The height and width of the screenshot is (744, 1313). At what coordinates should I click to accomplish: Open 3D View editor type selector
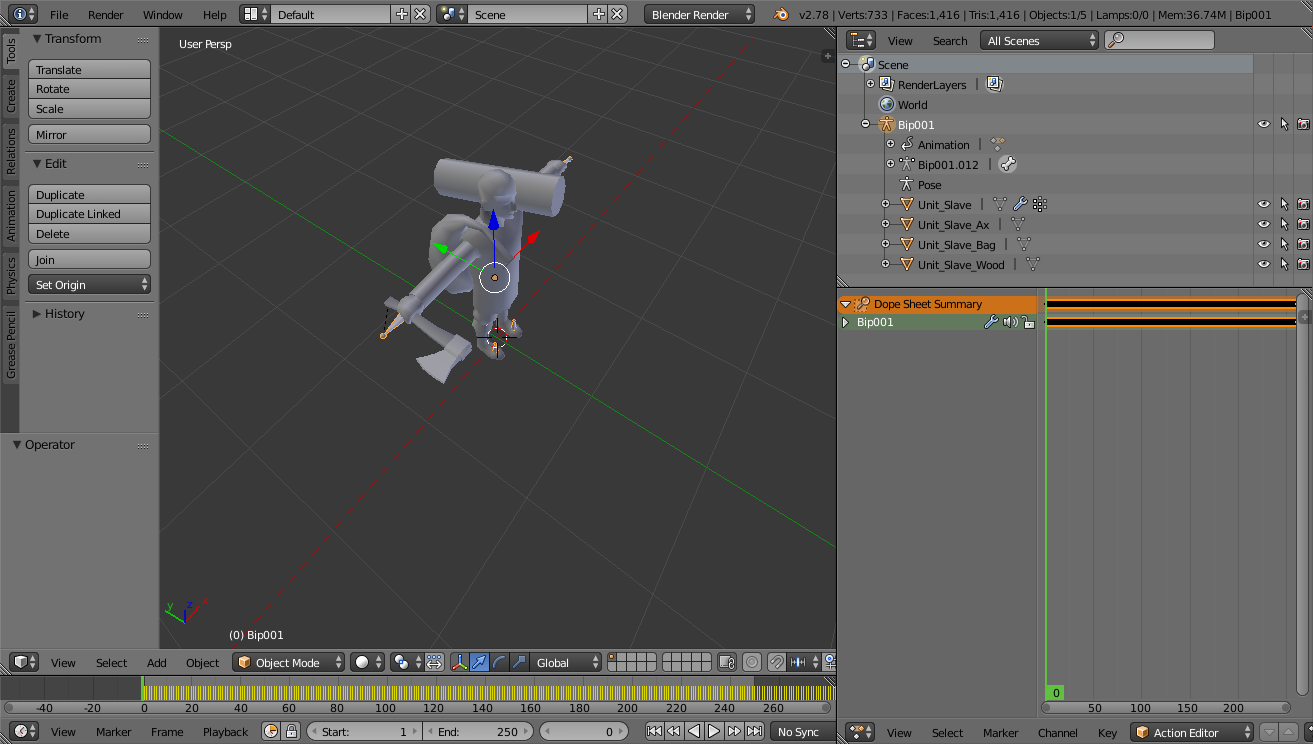point(24,662)
